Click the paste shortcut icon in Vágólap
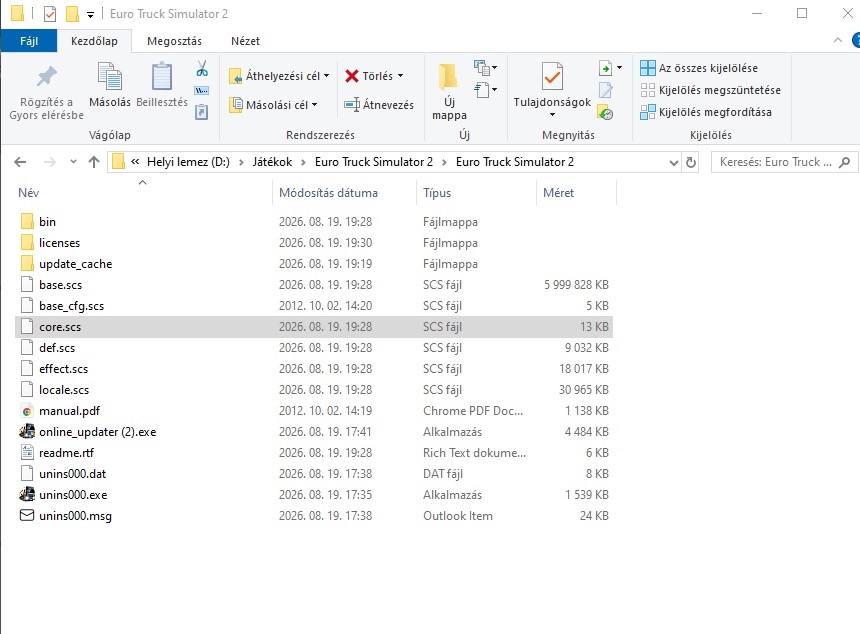860x634 pixels. pos(202,112)
